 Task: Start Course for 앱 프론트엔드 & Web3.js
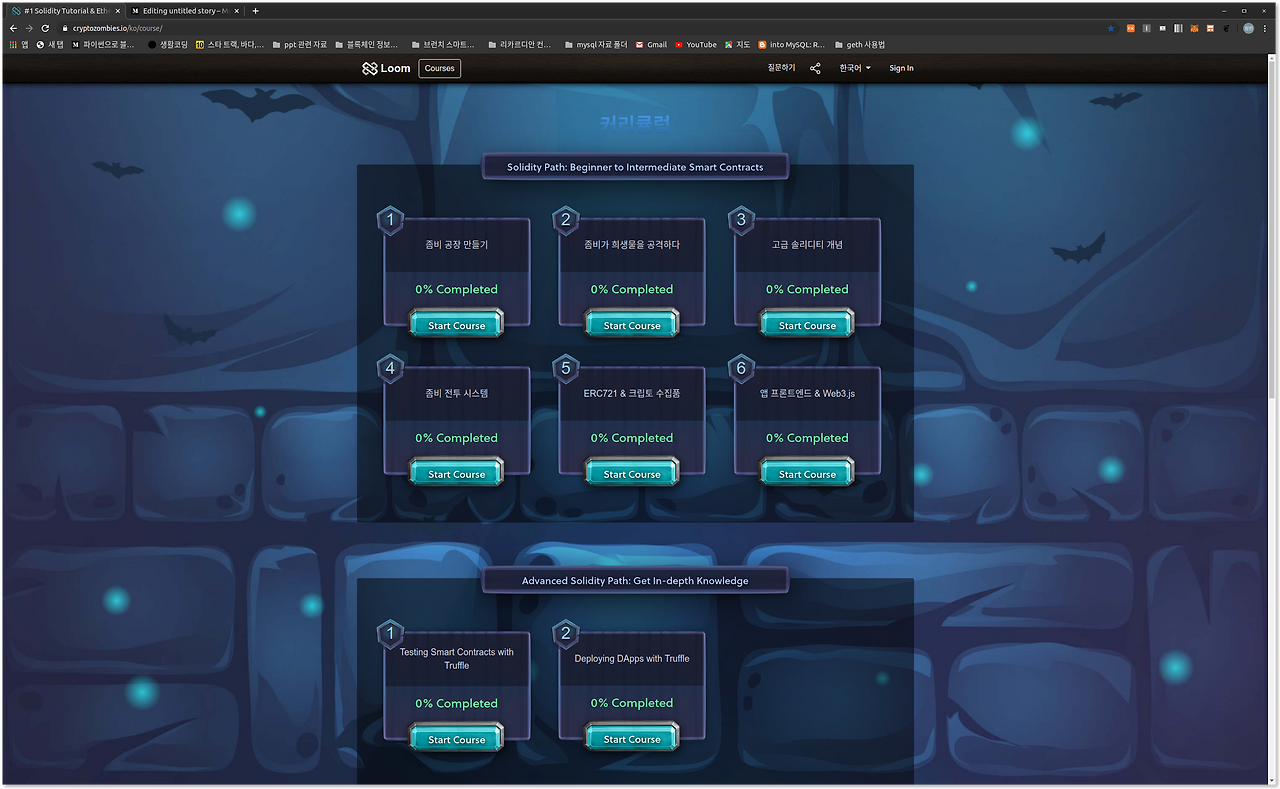click(807, 474)
